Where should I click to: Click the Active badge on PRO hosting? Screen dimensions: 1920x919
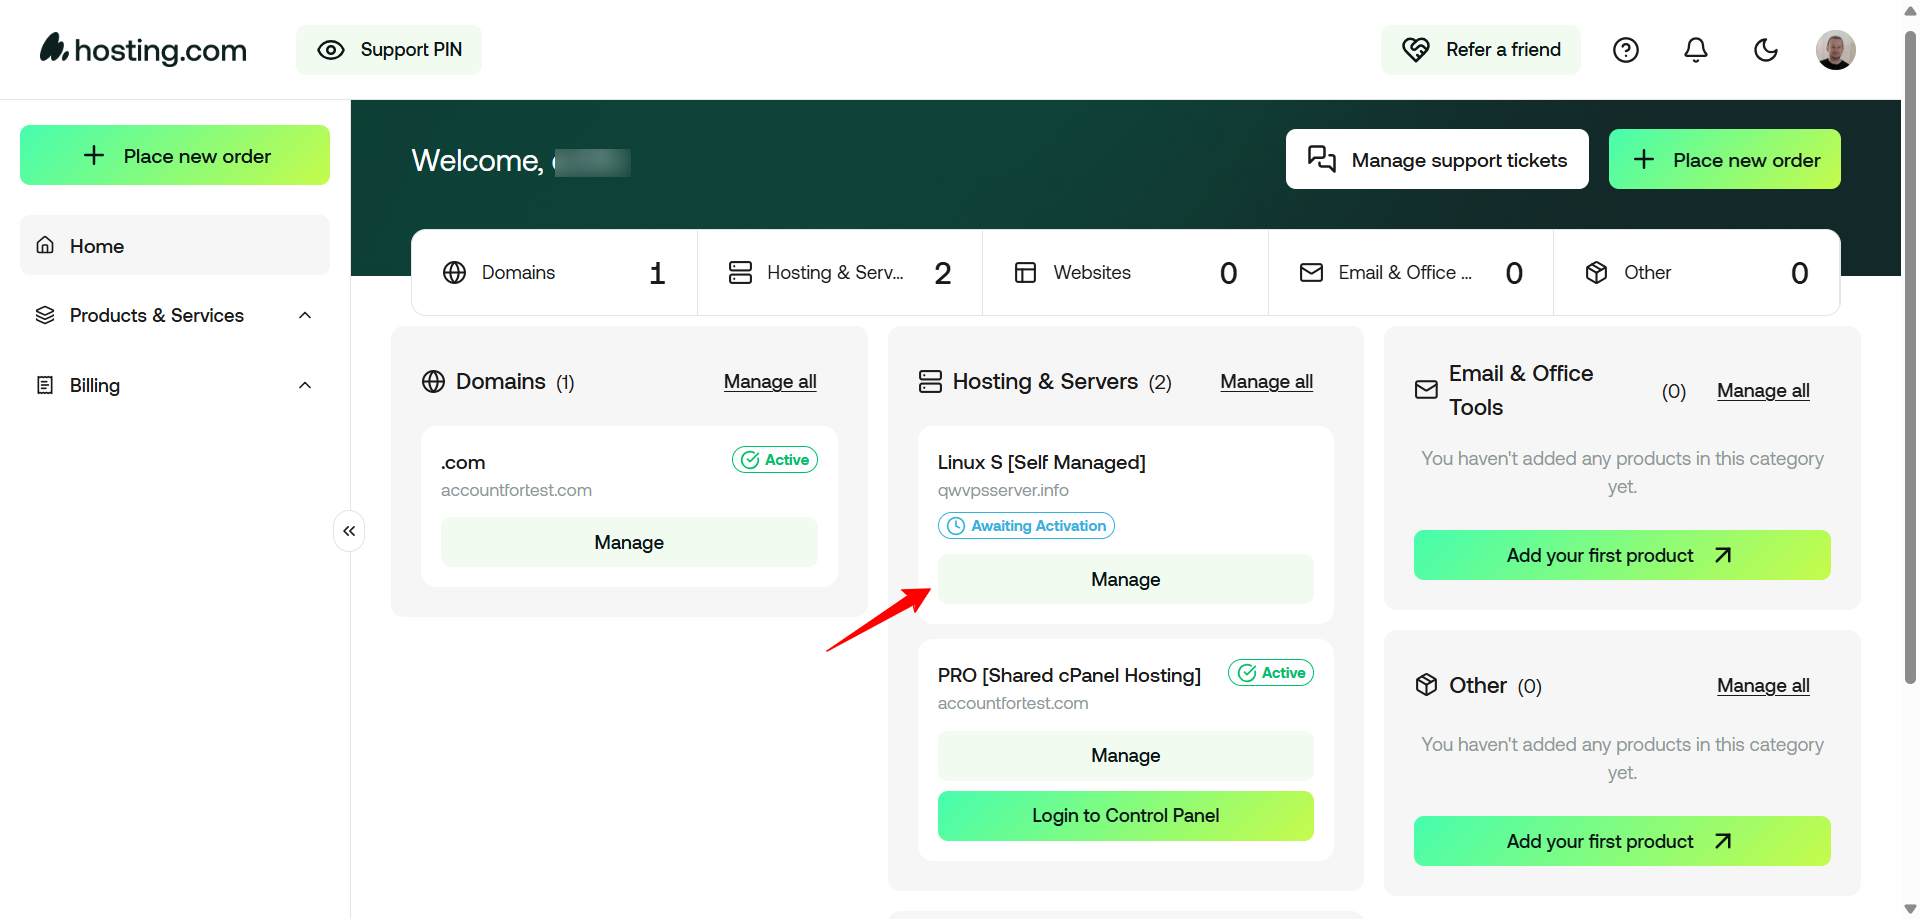point(1271,673)
